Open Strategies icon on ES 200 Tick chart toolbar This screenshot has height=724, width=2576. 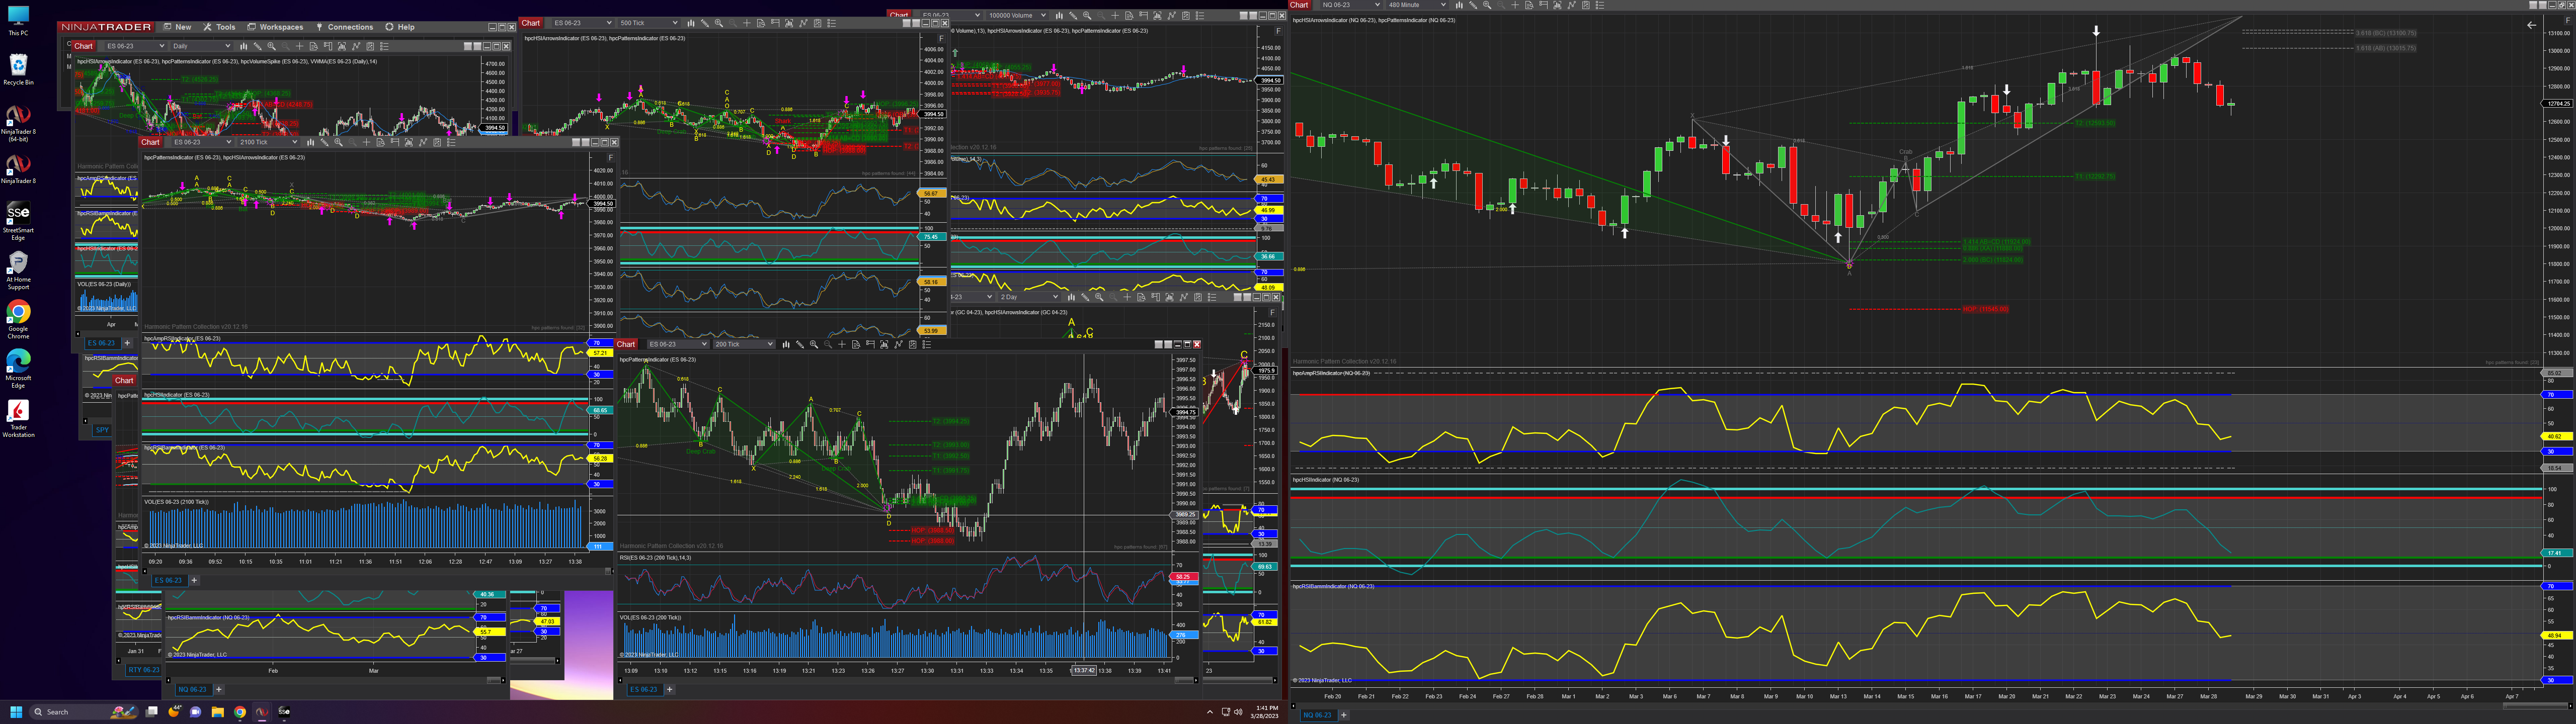[912, 344]
